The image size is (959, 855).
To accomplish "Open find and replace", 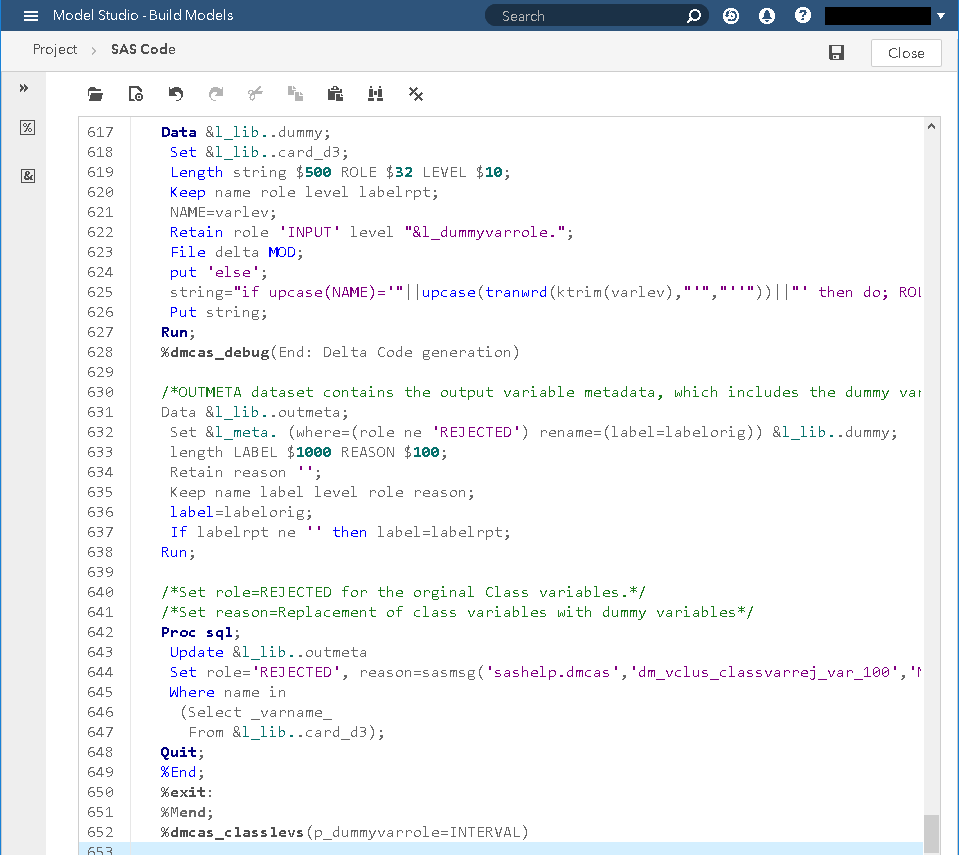I will tap(375, 93).
